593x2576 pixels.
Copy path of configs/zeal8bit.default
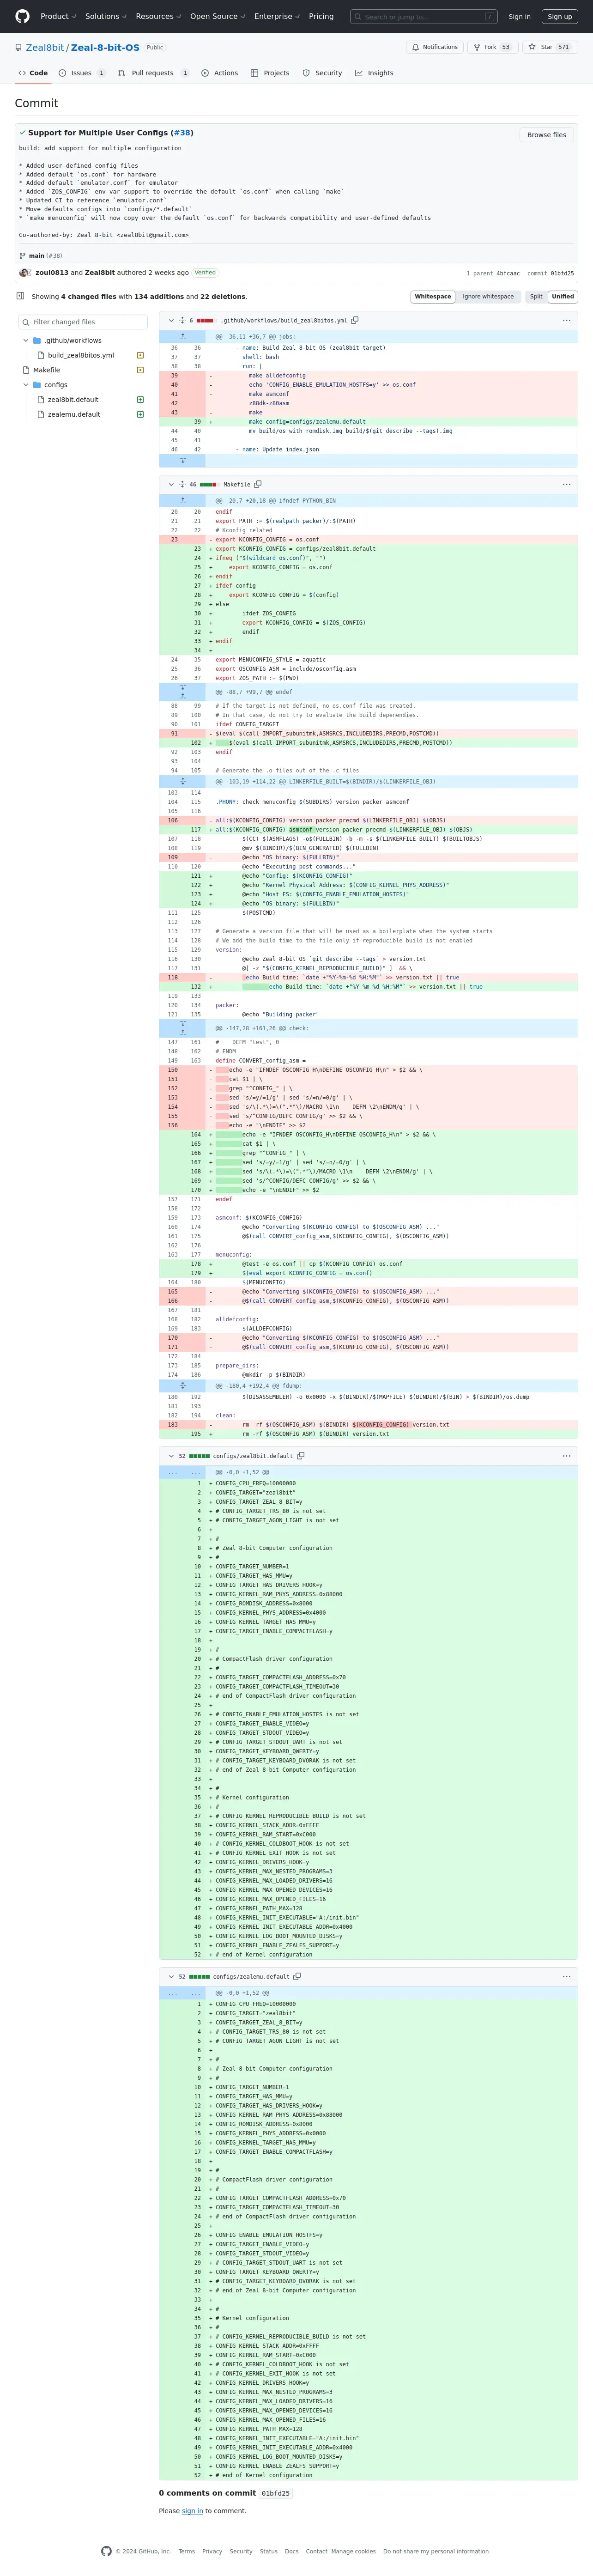pos(301,1456)
